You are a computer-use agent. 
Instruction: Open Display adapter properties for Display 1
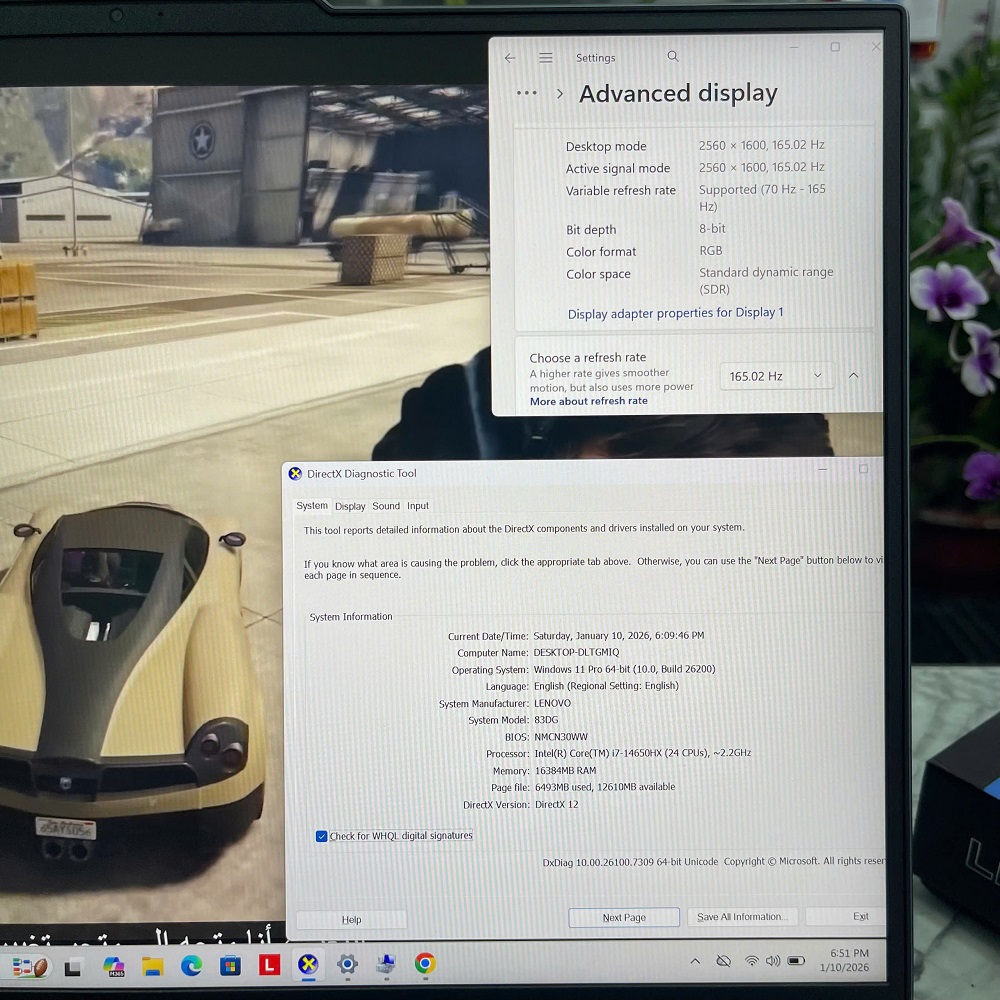pos(675,313)
